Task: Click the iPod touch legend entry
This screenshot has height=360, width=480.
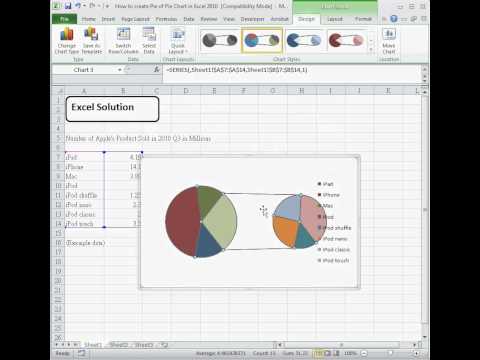Action: point(333,260)
